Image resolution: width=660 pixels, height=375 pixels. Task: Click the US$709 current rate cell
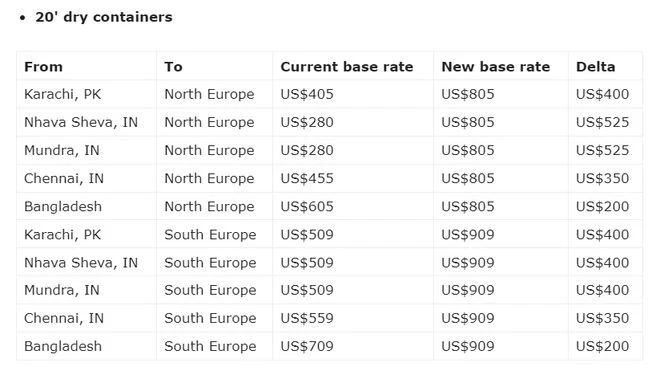point(307,346)
